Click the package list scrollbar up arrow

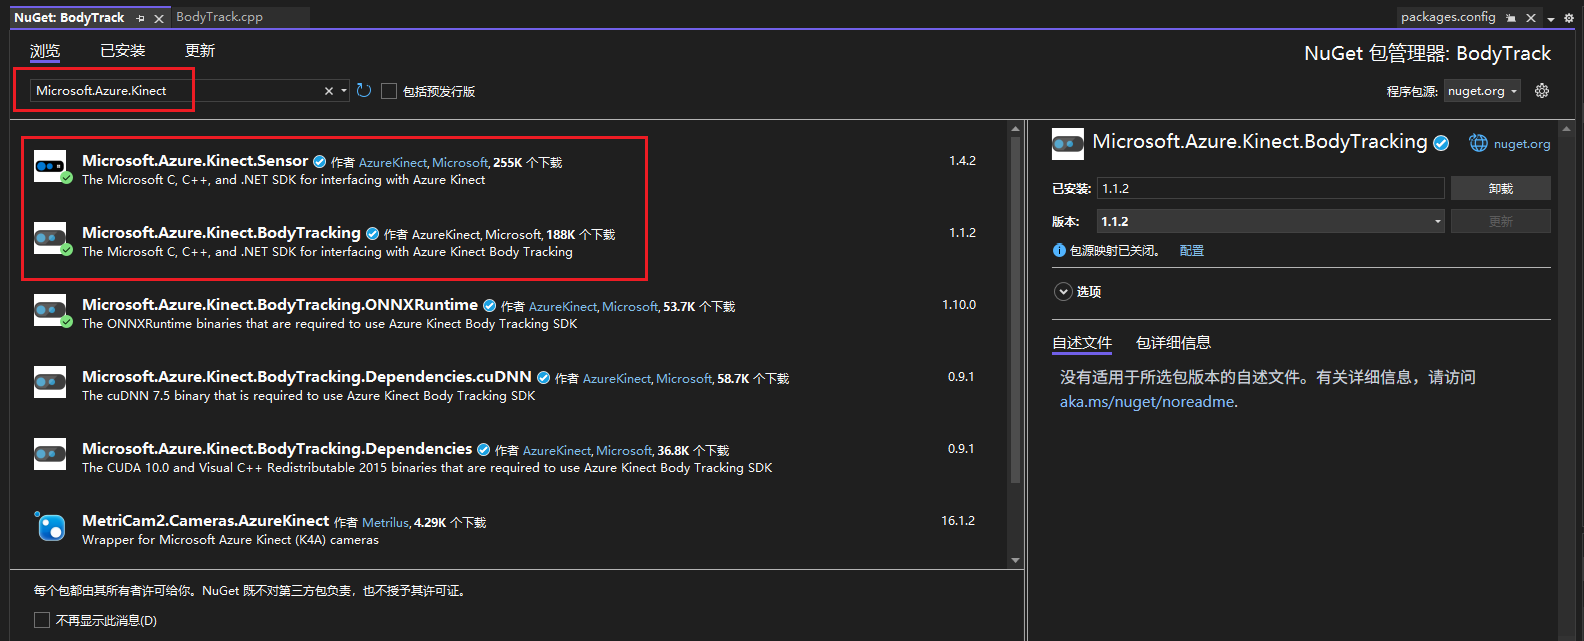[1015, 129]
